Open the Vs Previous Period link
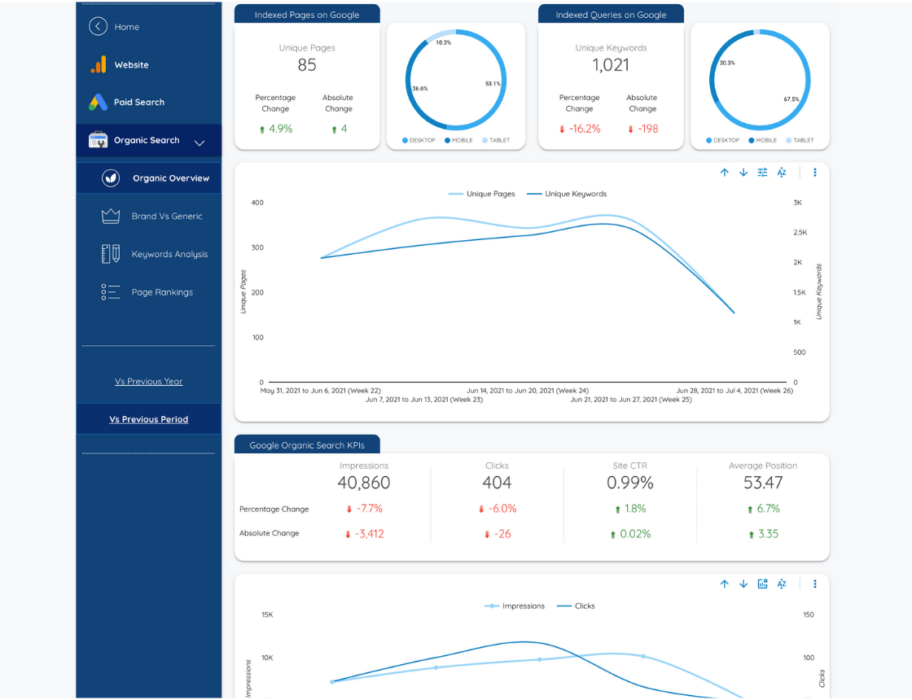 tap(147, 419)
